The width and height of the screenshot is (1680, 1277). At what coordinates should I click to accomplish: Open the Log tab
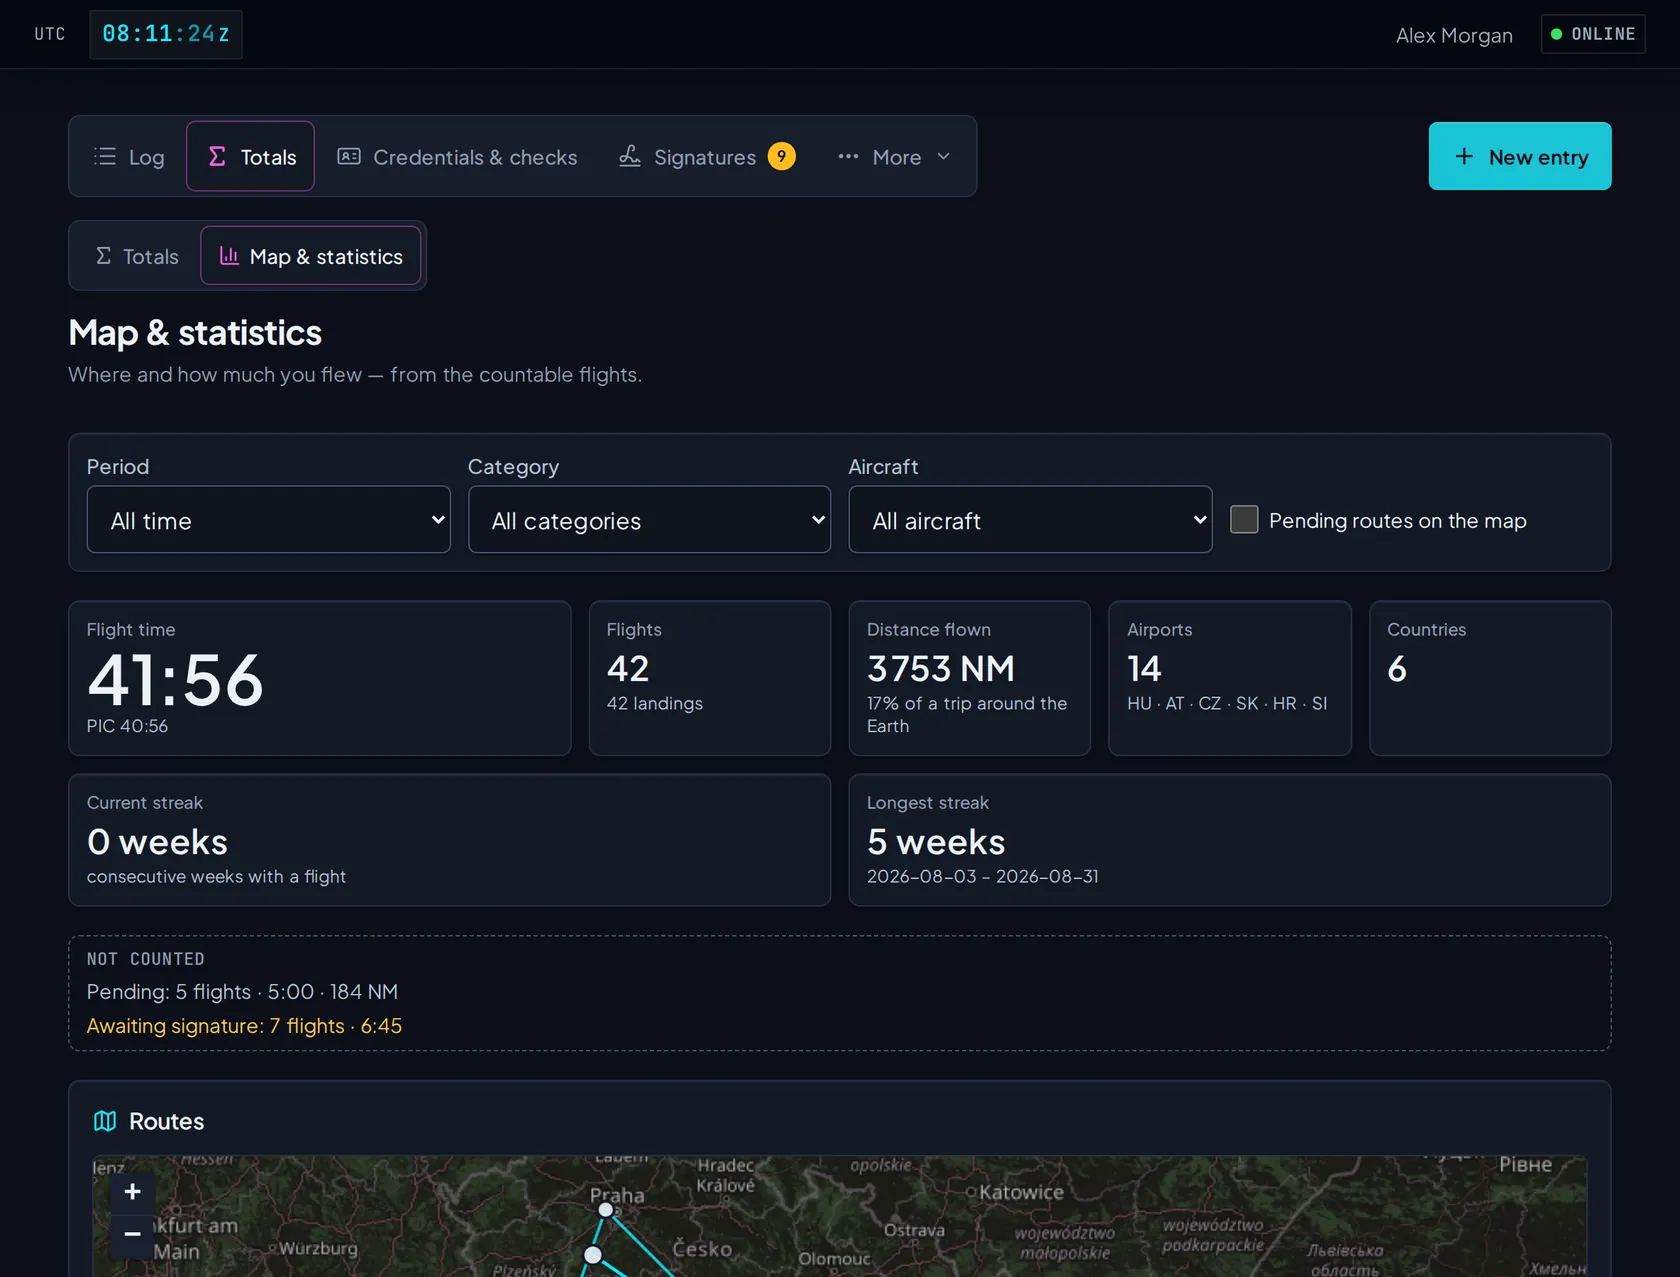coord(129,157)
